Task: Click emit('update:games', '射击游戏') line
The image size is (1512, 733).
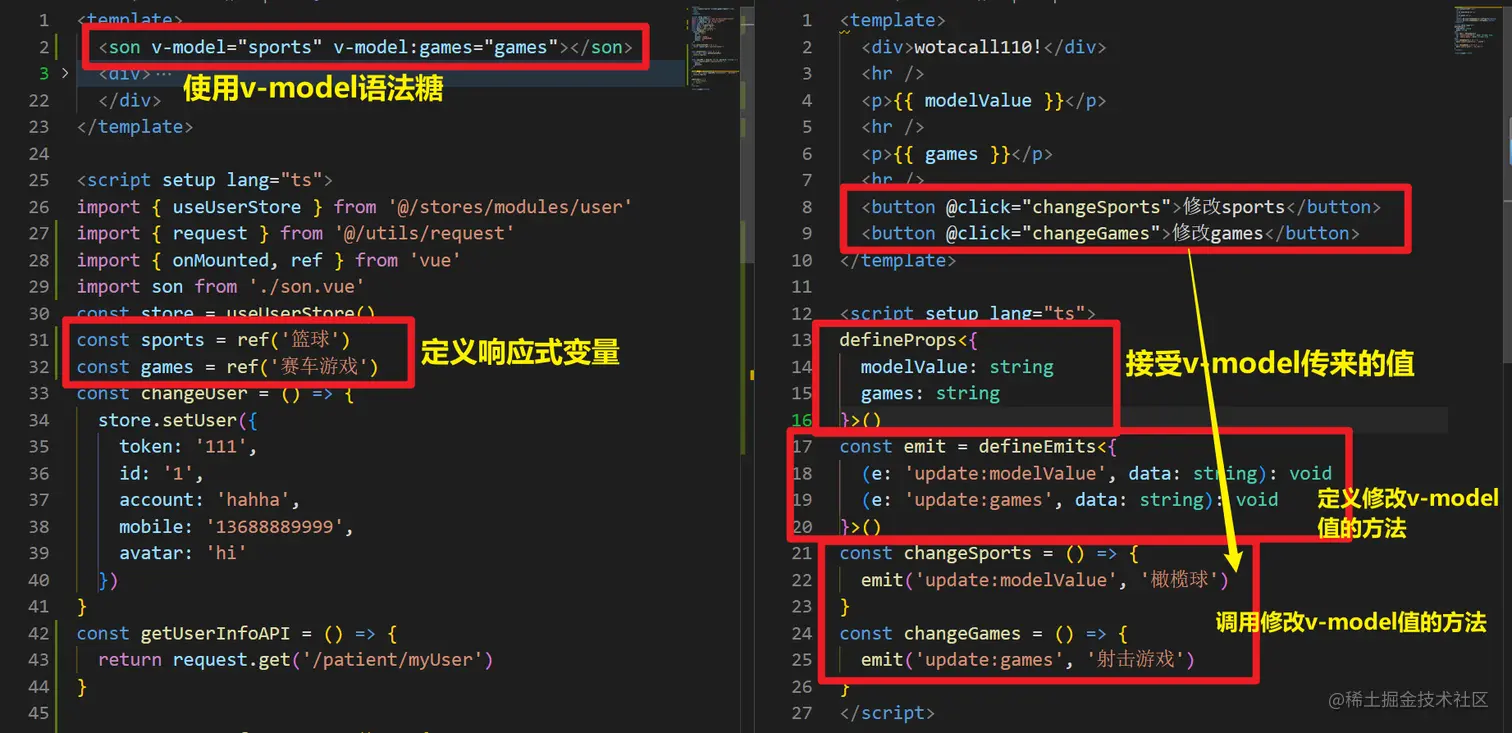Action: coord(1028,660)
